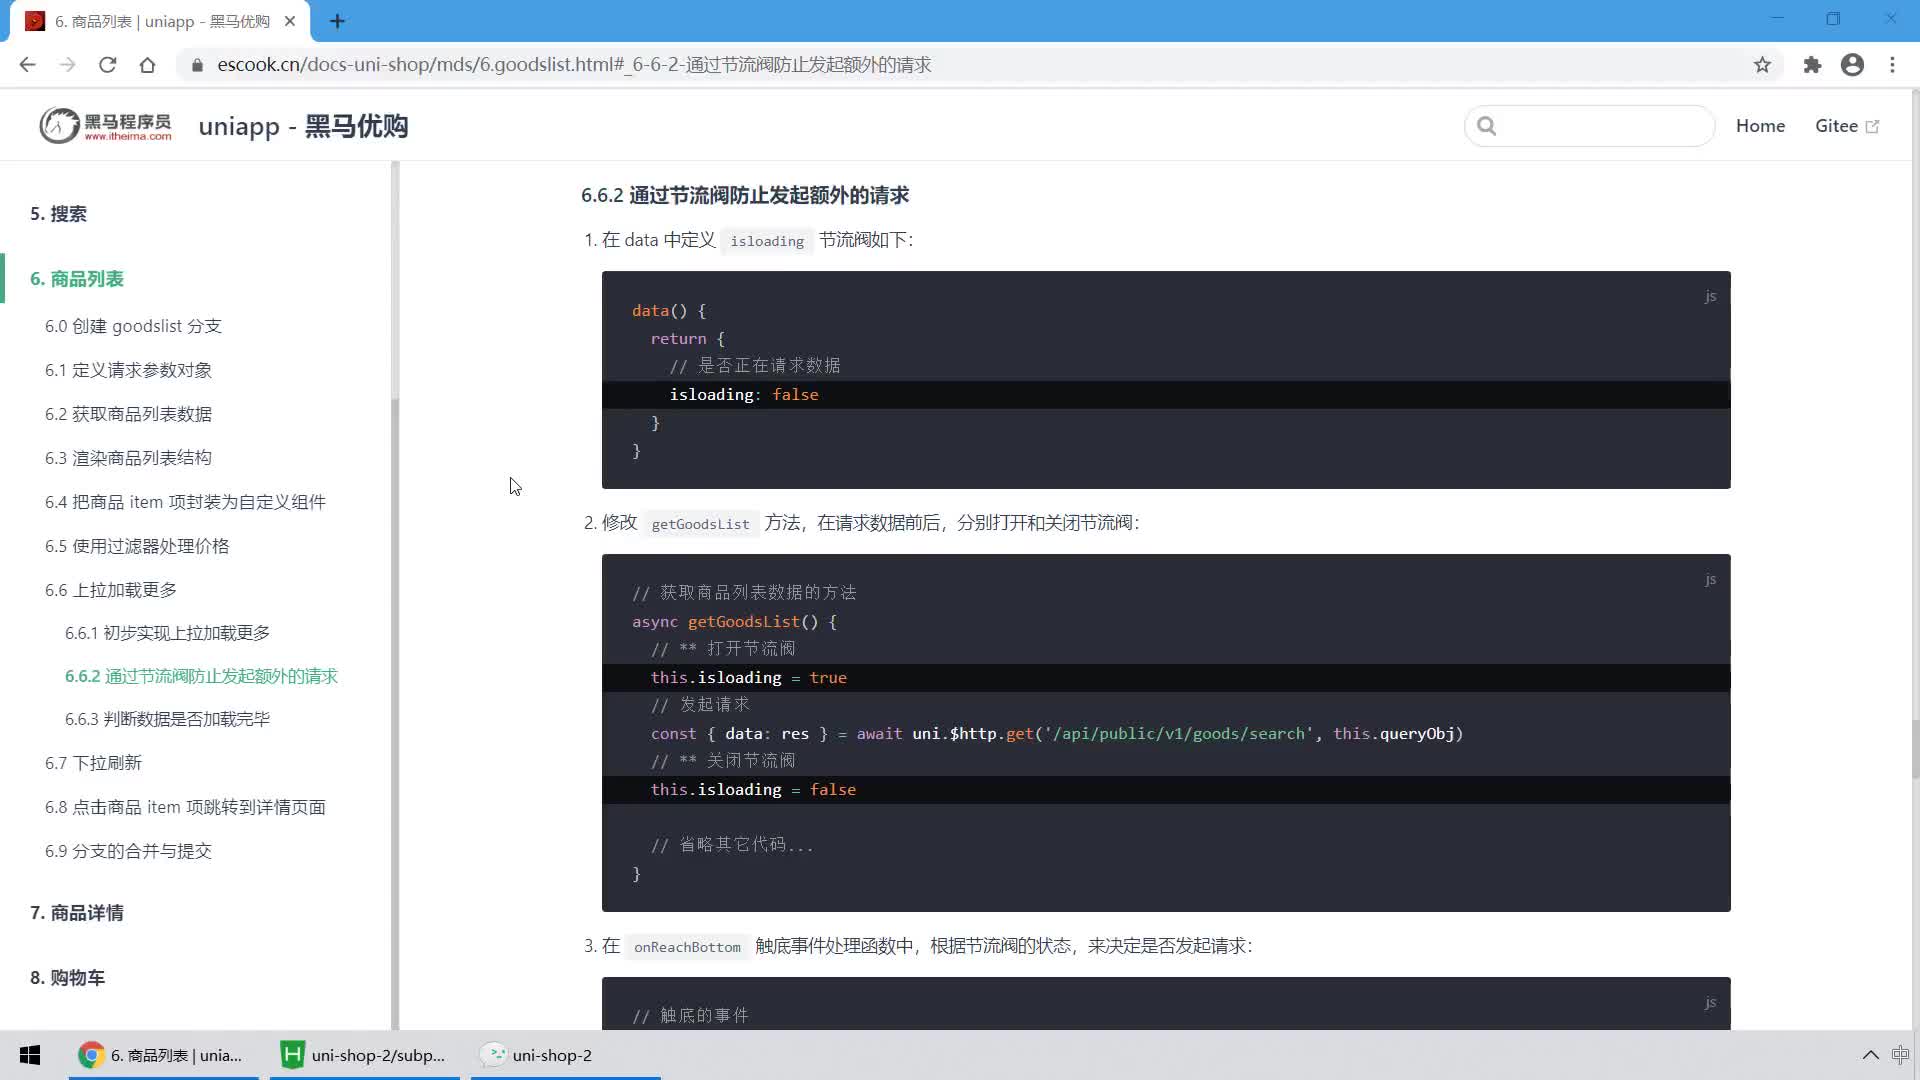Click the uniapp - 黑马优购 site title

click(x=303, y=126)
